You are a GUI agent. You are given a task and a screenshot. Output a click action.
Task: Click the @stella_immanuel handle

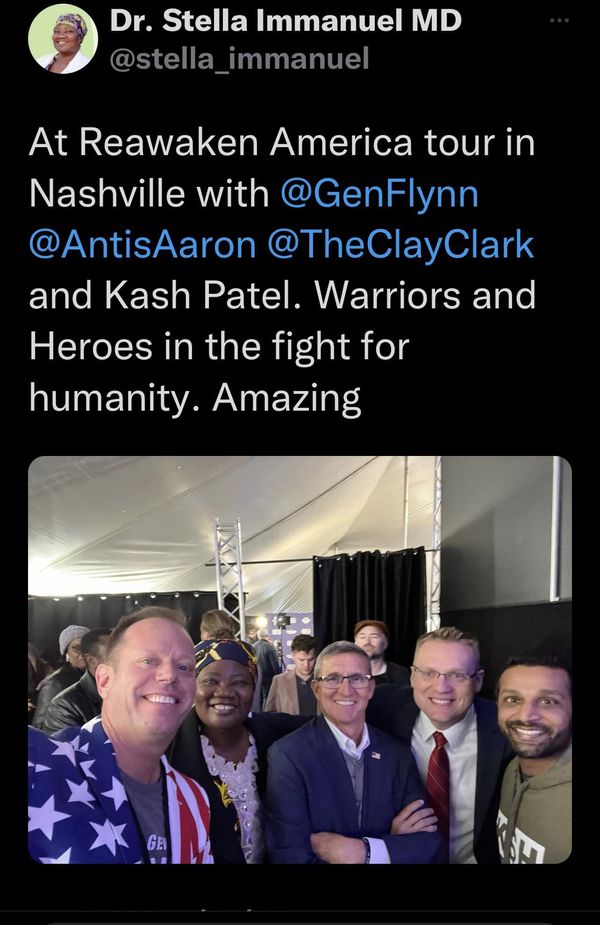240,60
